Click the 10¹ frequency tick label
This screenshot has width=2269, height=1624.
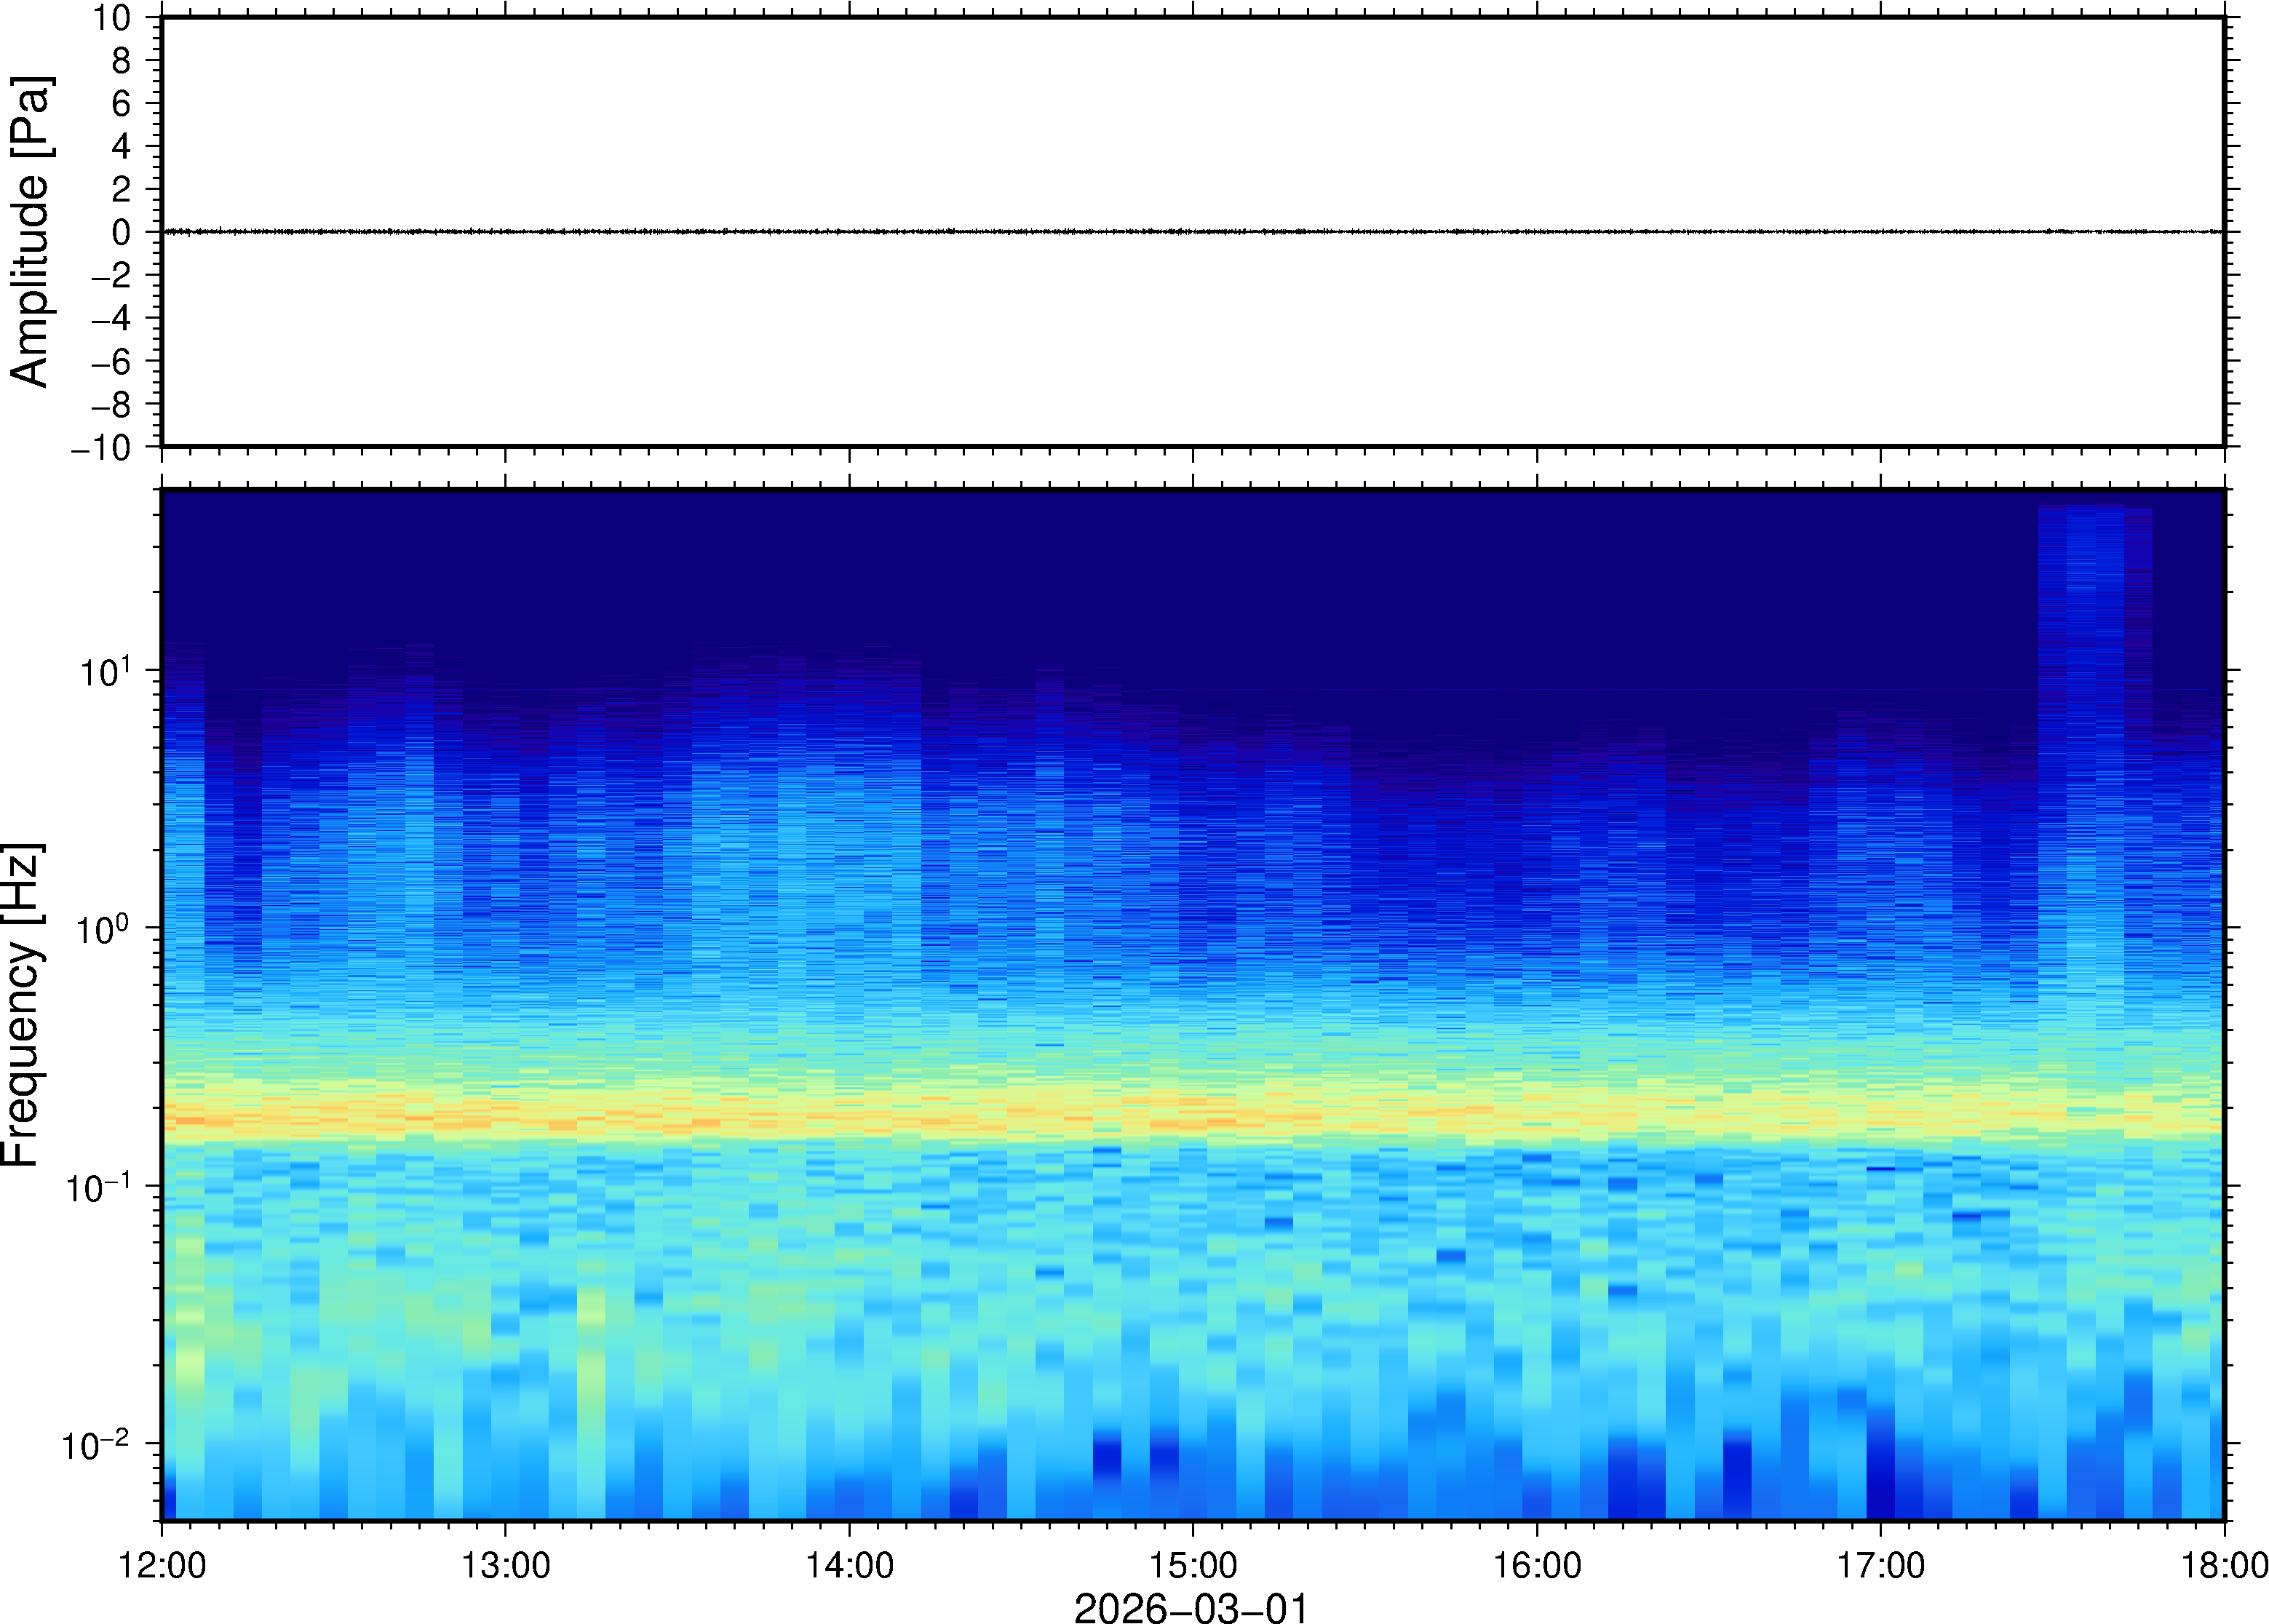(104, 671)
